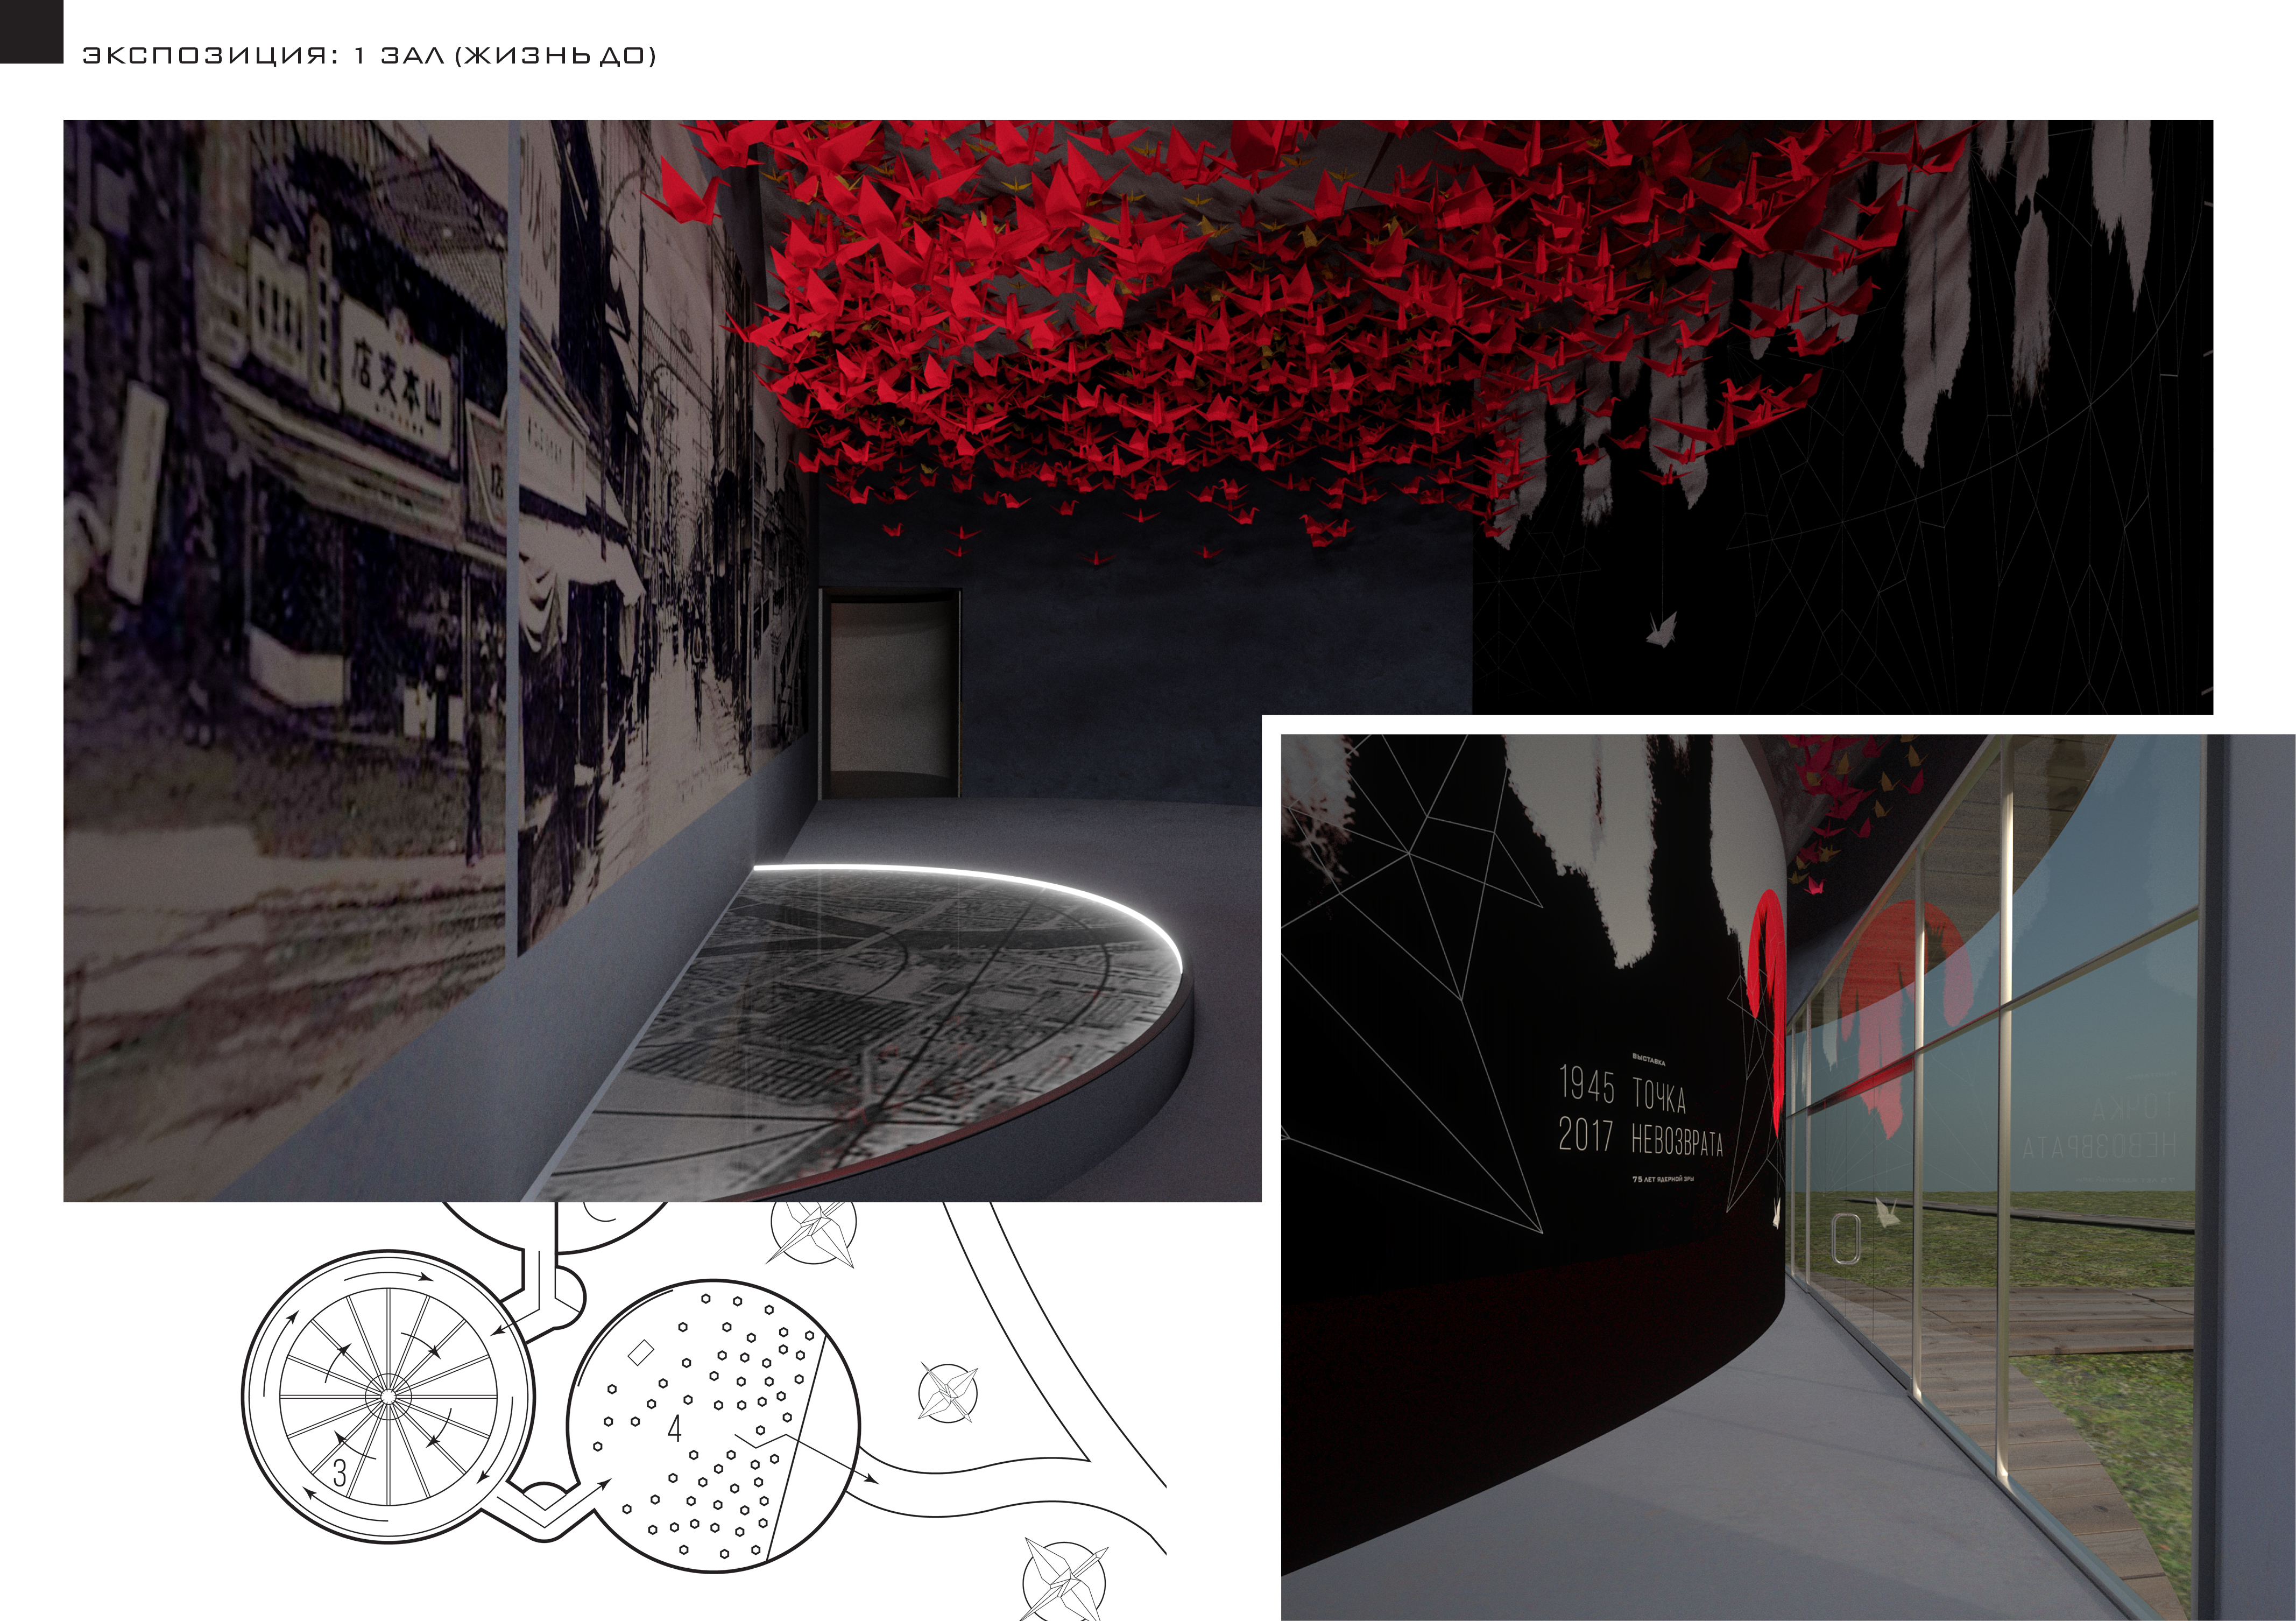Click the '2017' year text on the wall
The image size is (2296, 1621).
click(1587, 1135)
